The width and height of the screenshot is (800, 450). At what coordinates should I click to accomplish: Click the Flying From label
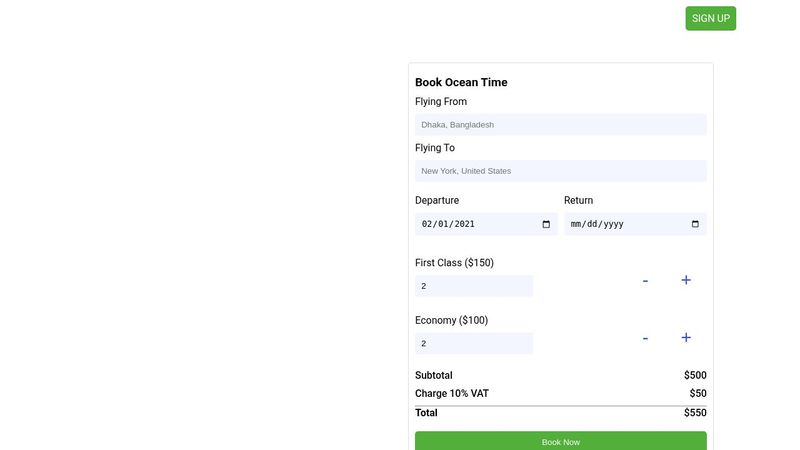pos(440,102)
